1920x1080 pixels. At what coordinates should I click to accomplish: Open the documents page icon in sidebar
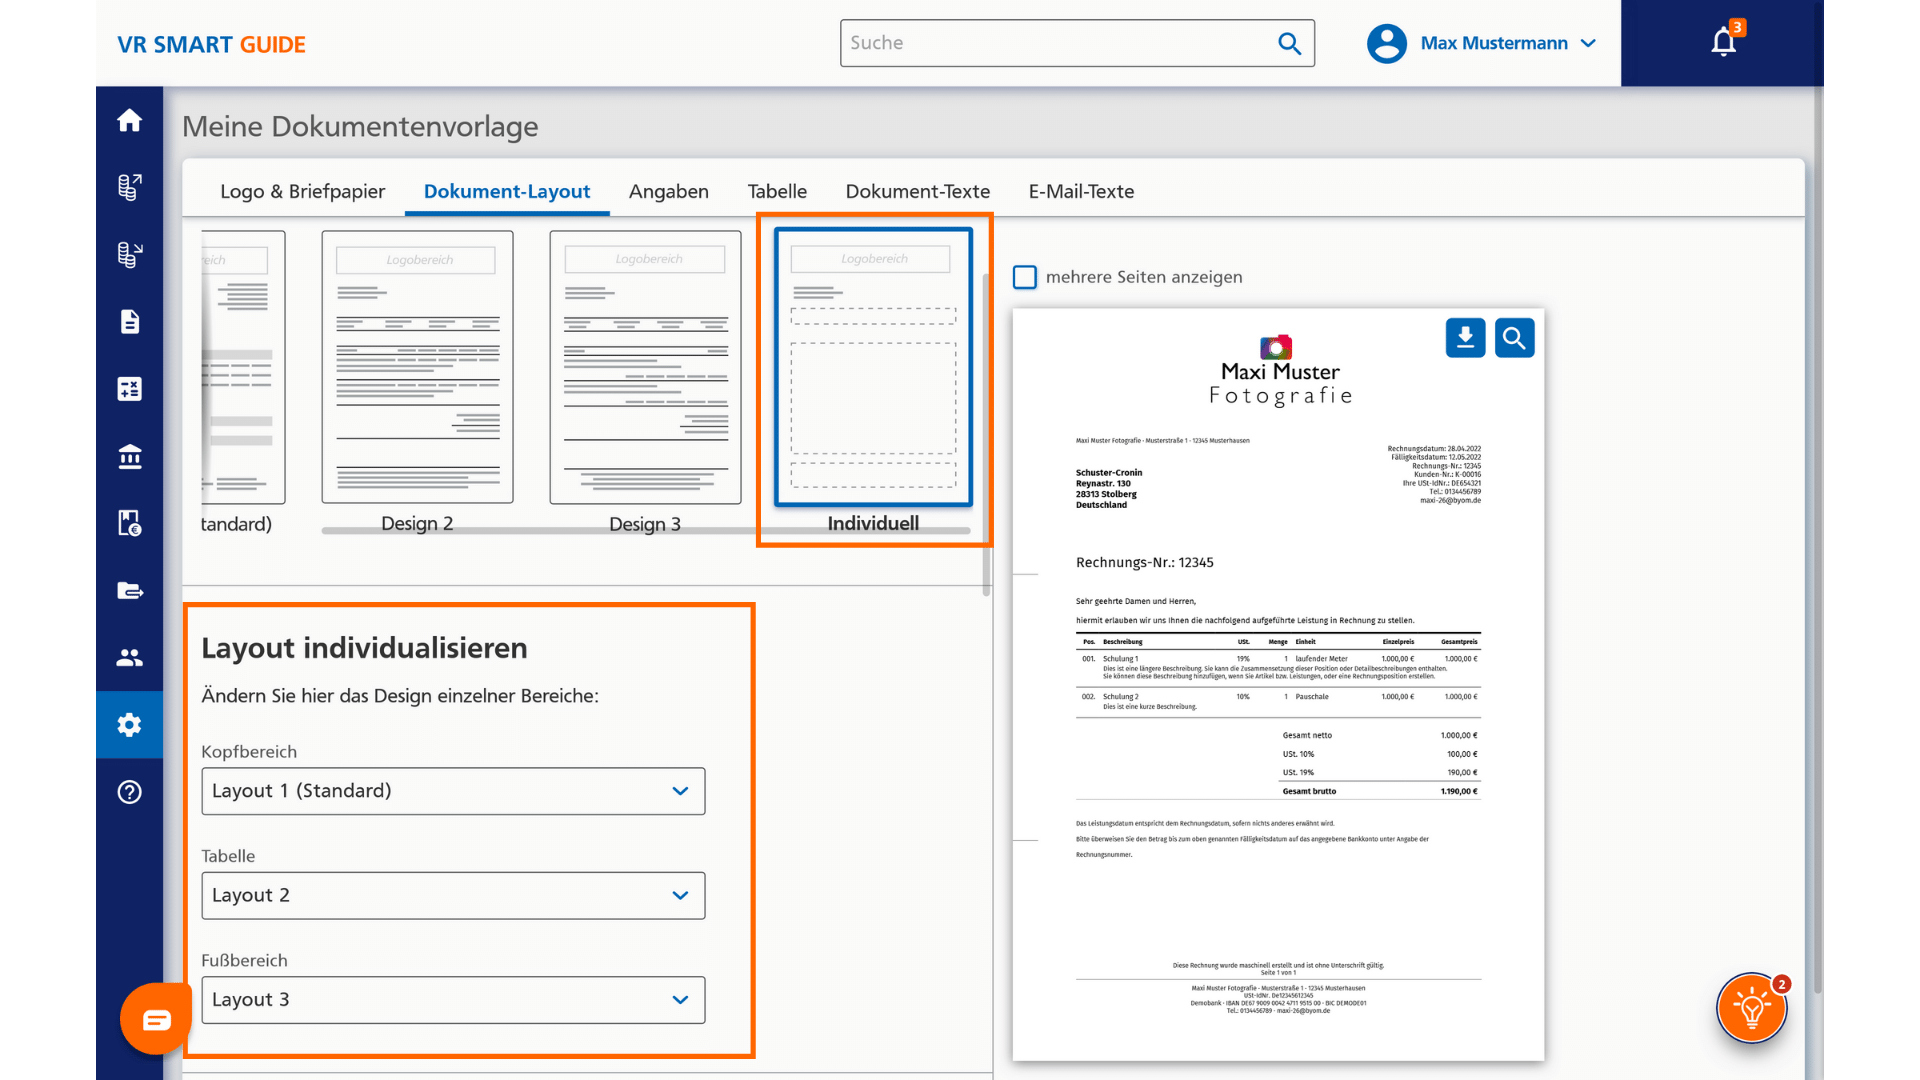tap(129, 321)
